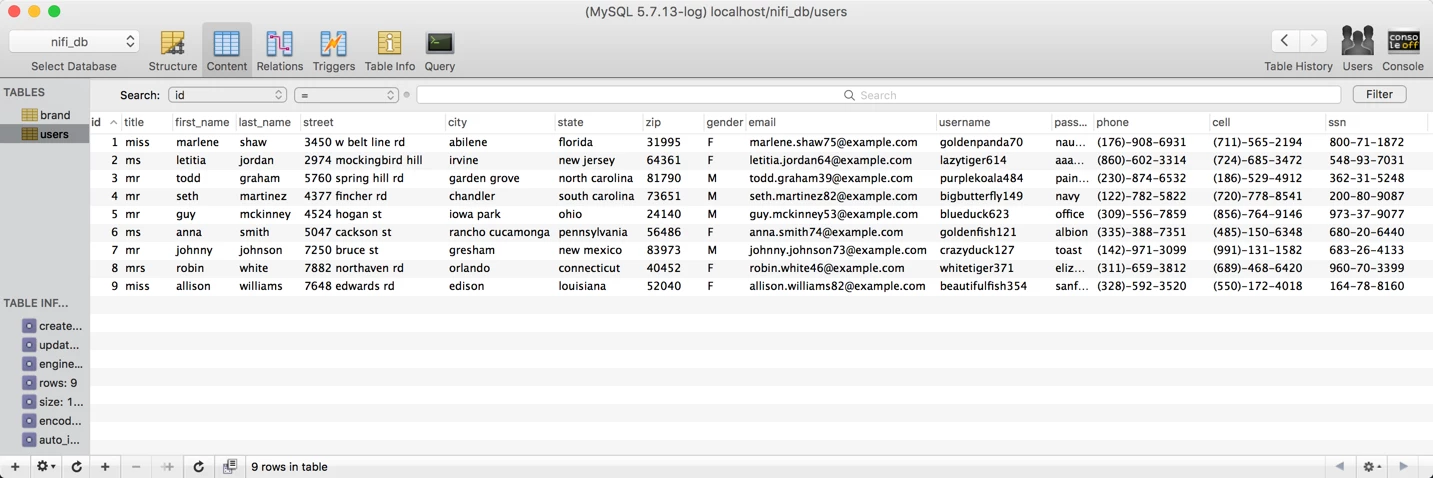Click the cell '(724)-685-3472'

[1257, 160]
